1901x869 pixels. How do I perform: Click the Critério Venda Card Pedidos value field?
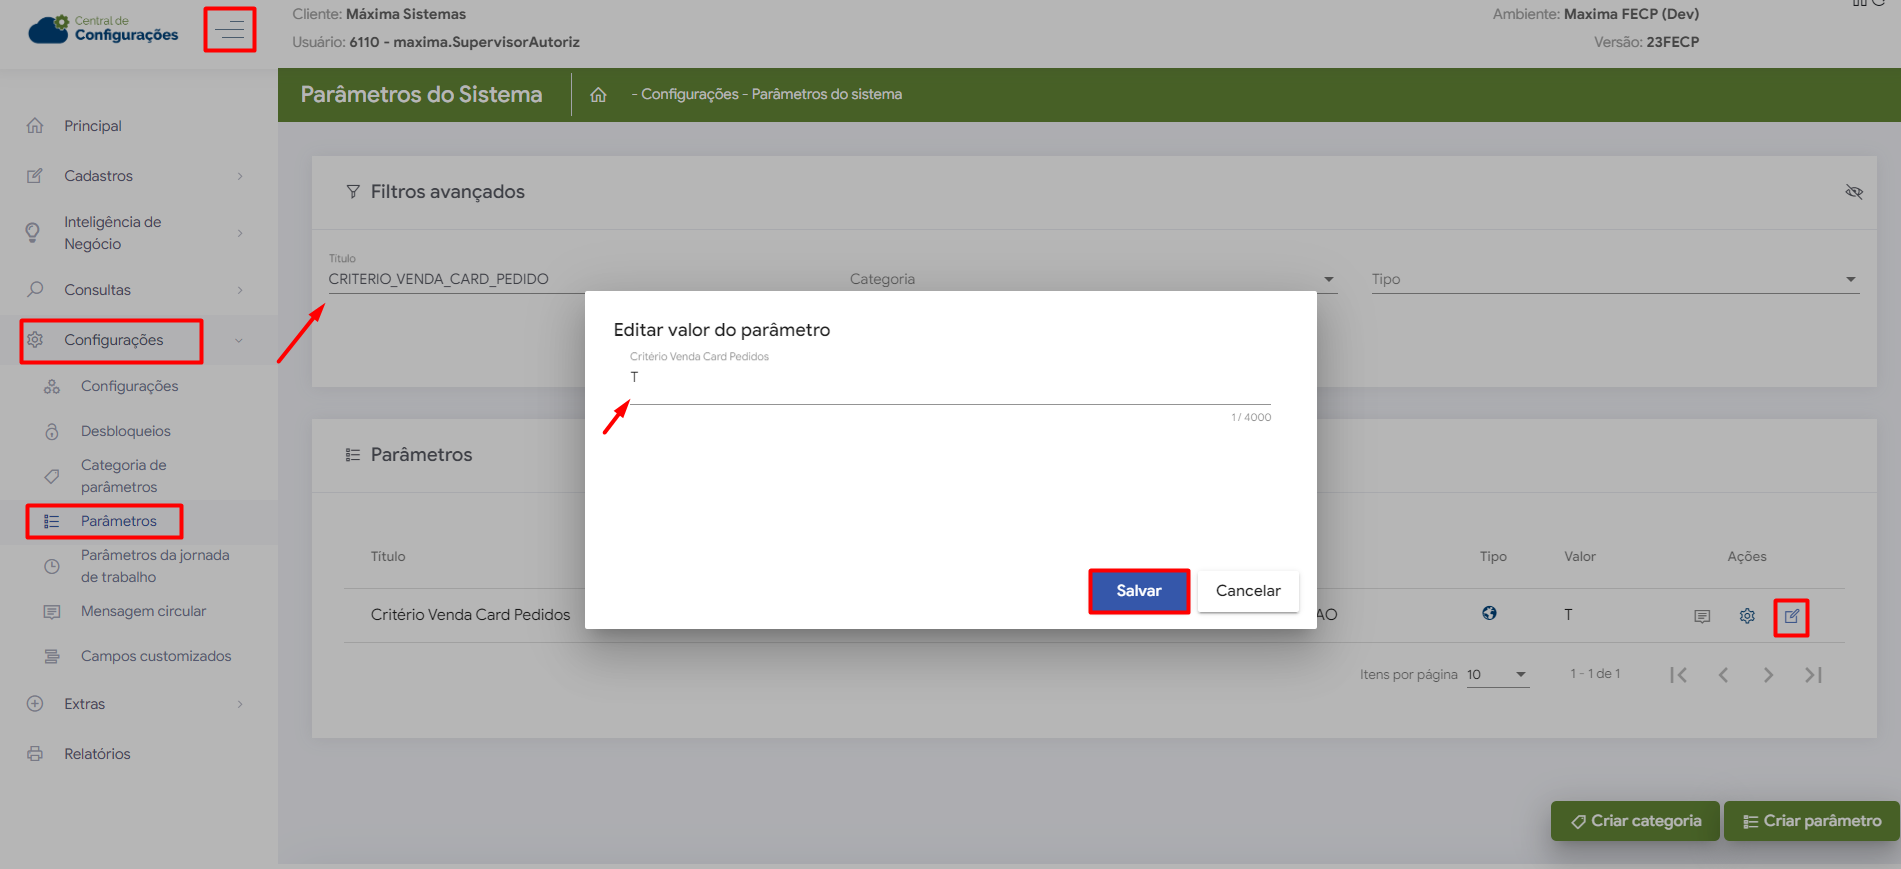(948, 379)
